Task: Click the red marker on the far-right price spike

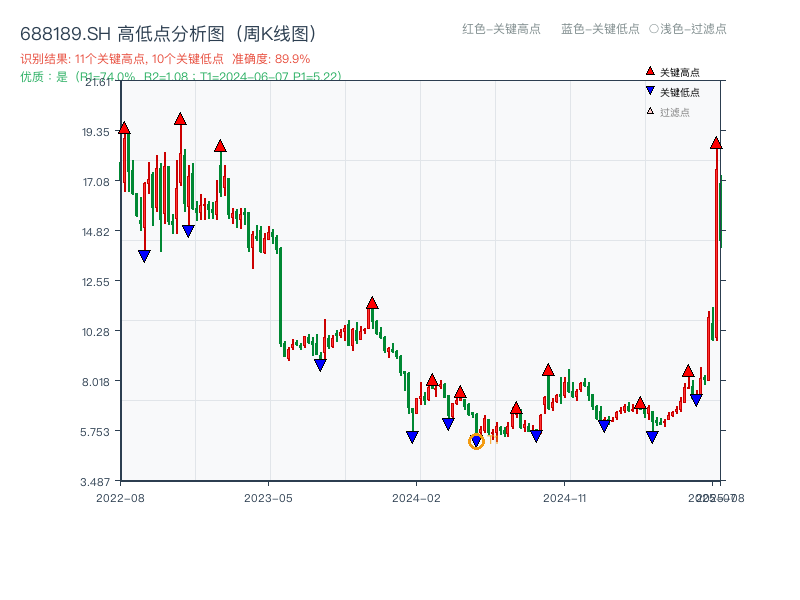Action: (x=715, y=143)
